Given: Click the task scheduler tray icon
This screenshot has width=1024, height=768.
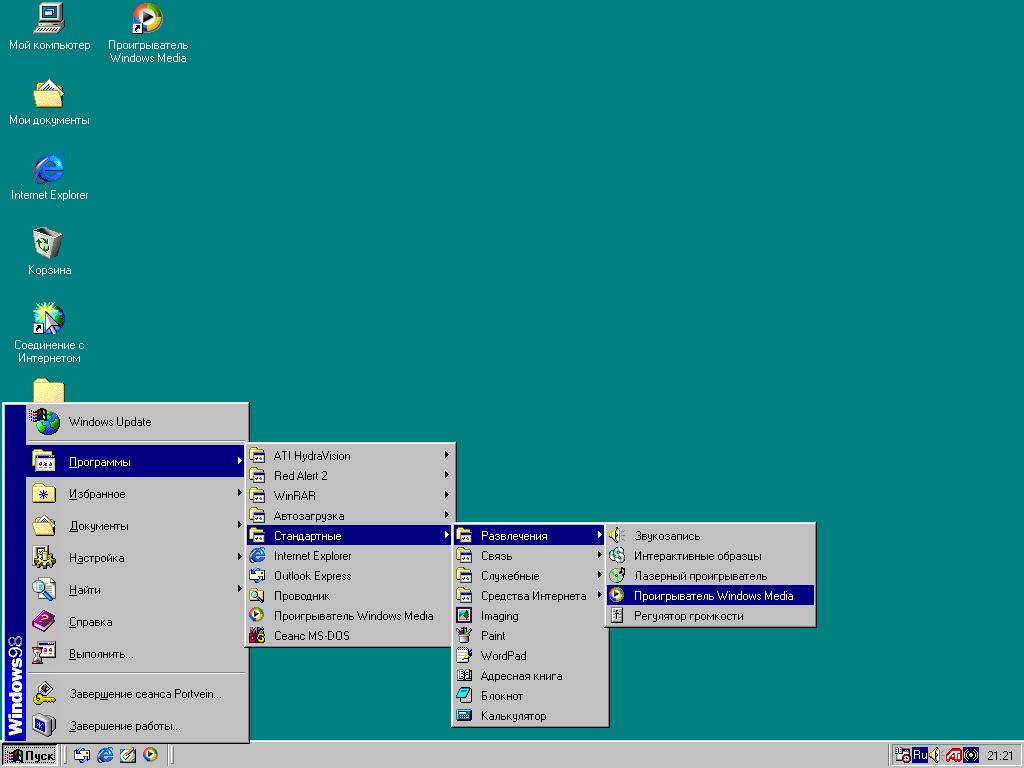Looking at the screenshot, I should coord(903,756).
